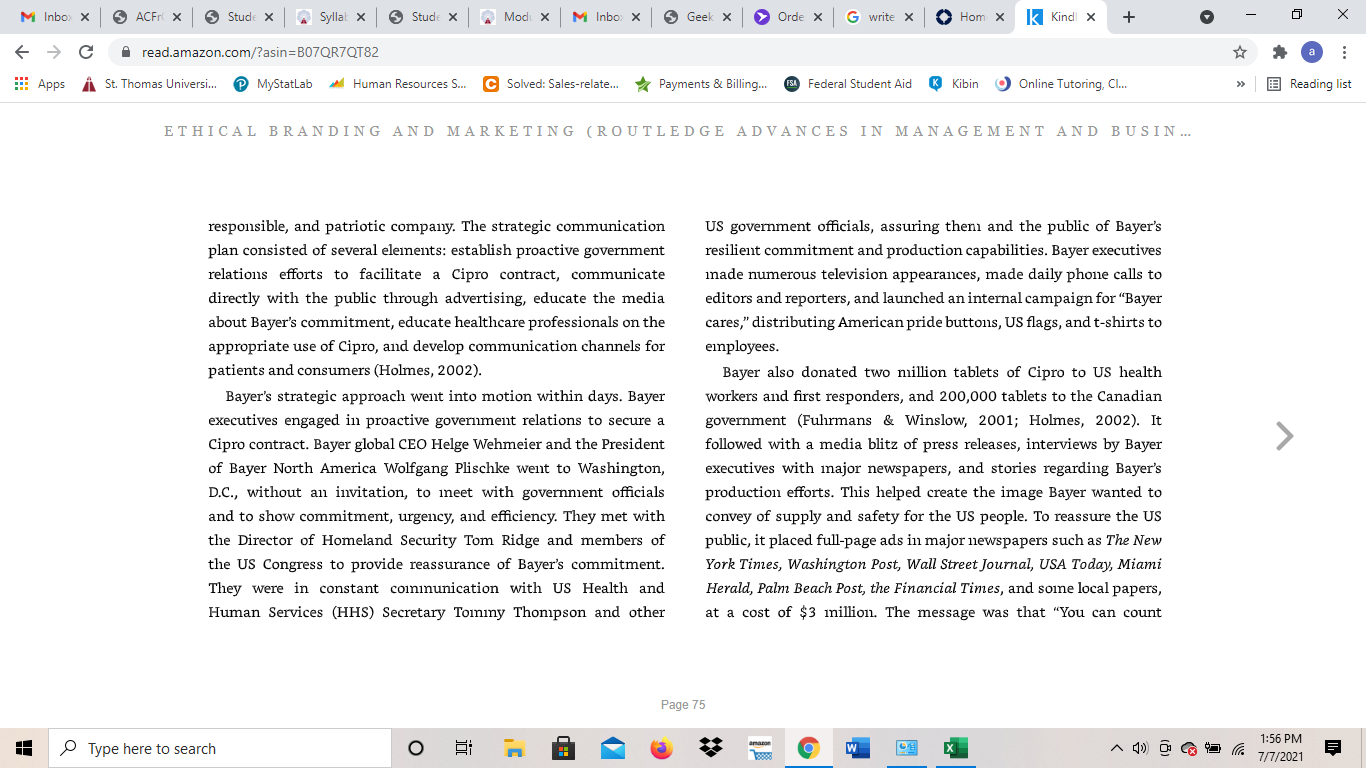The image size is (1366, 768).
Task: Open the volume control in the tray
Action: [x=1140, y=748]
